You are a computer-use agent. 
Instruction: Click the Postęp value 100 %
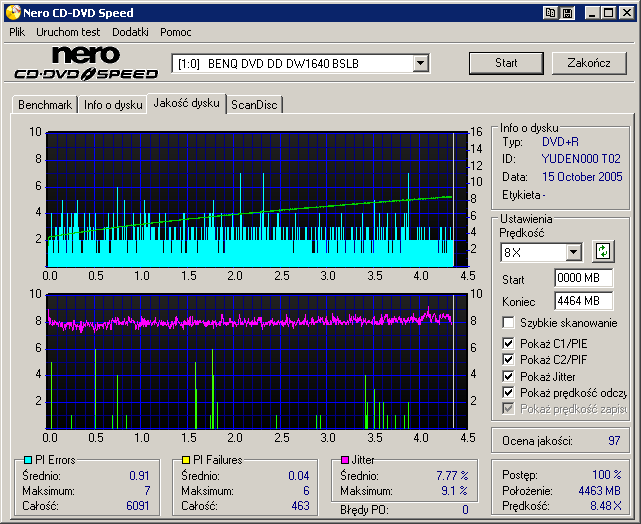pyautogui.click(x=607, y=475)
